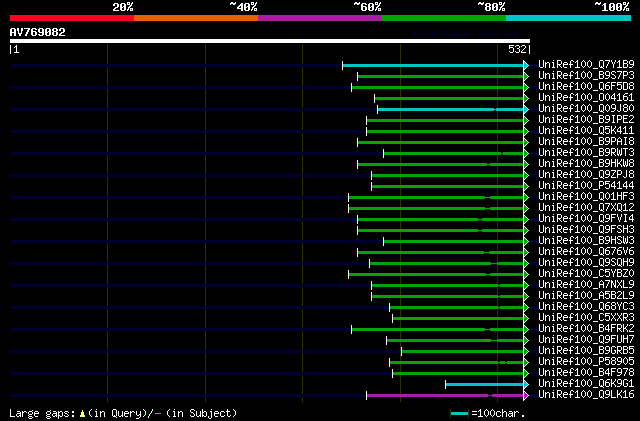
Task: Select label UniRef100_Q01HF3
Action: [x=586, y=196]
